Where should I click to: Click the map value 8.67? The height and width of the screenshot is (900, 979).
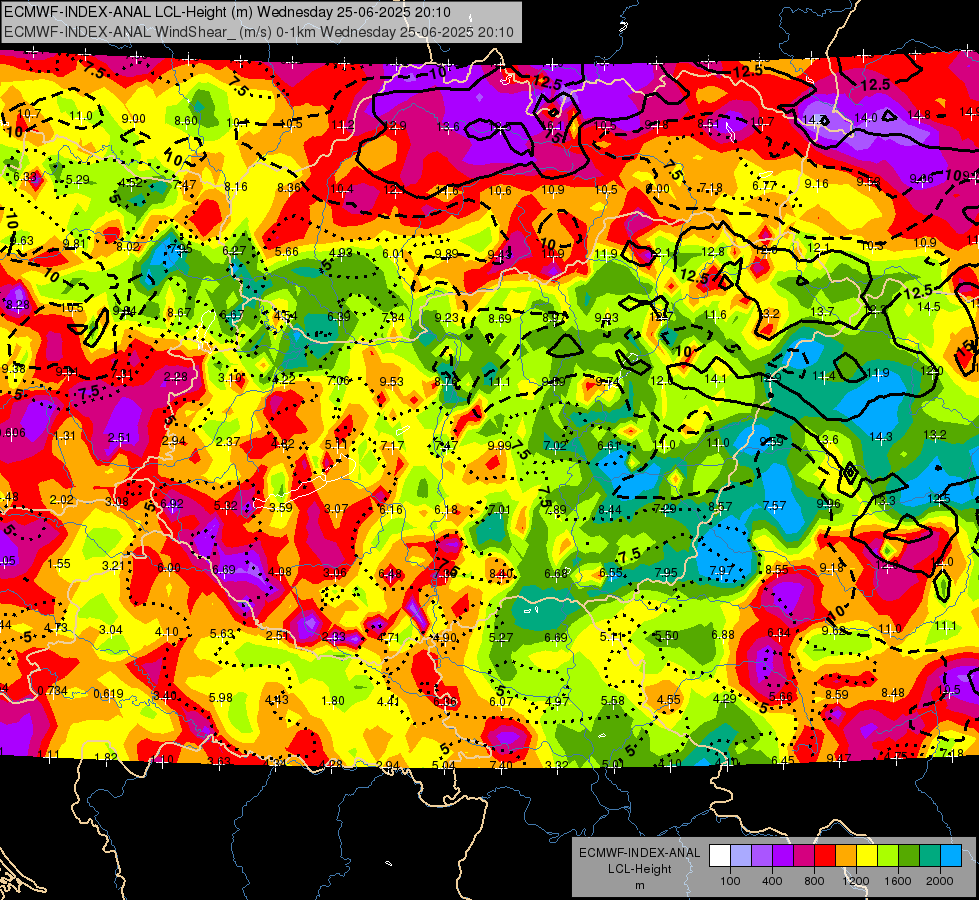click(180, 312)
